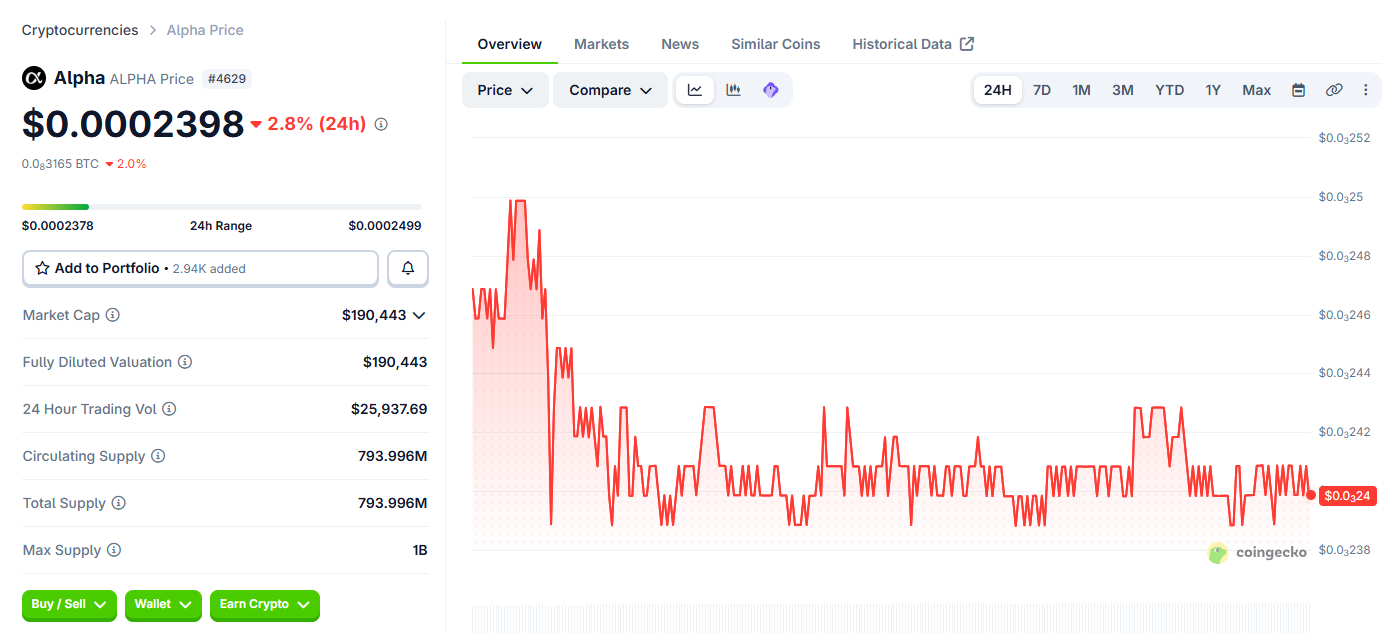Viewport: 1389px width, 633px height.
Task: Click the $0.0002378 range low value
Action: pyautogui.click(x=58, y=226)
